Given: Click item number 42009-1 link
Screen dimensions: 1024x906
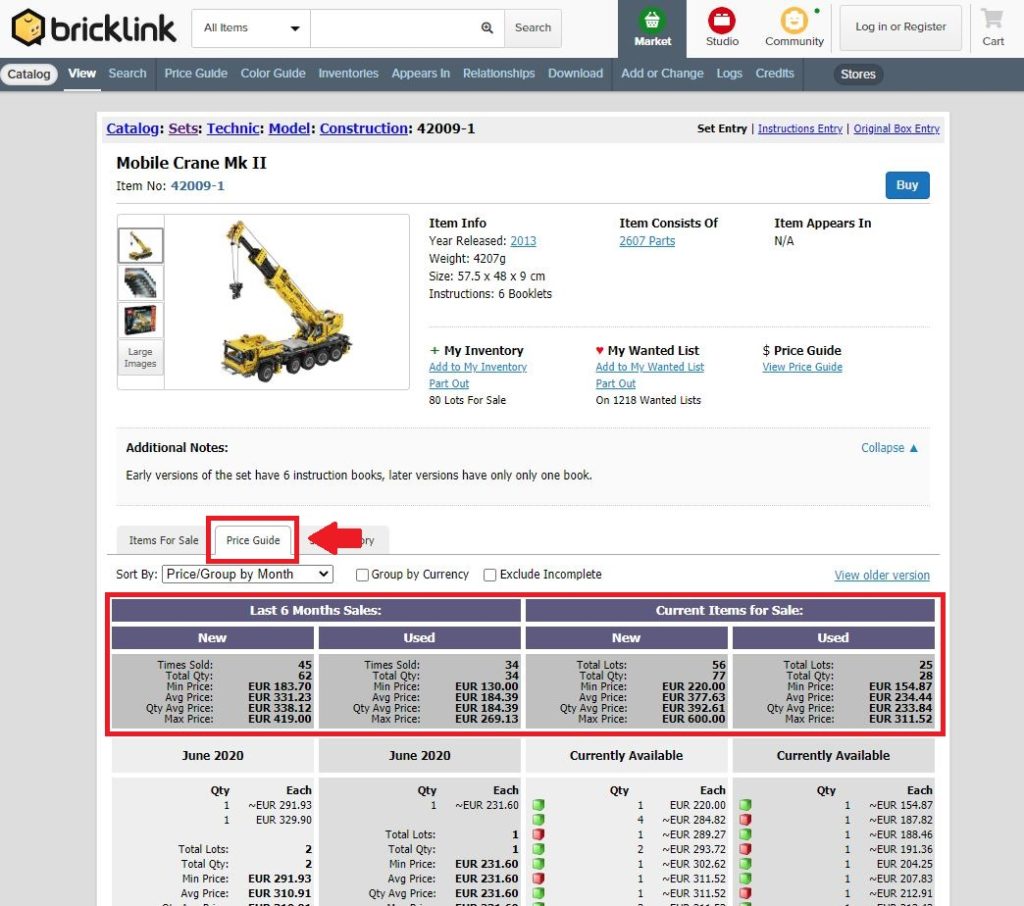Looking at the screenshot, I should (197, 186).
